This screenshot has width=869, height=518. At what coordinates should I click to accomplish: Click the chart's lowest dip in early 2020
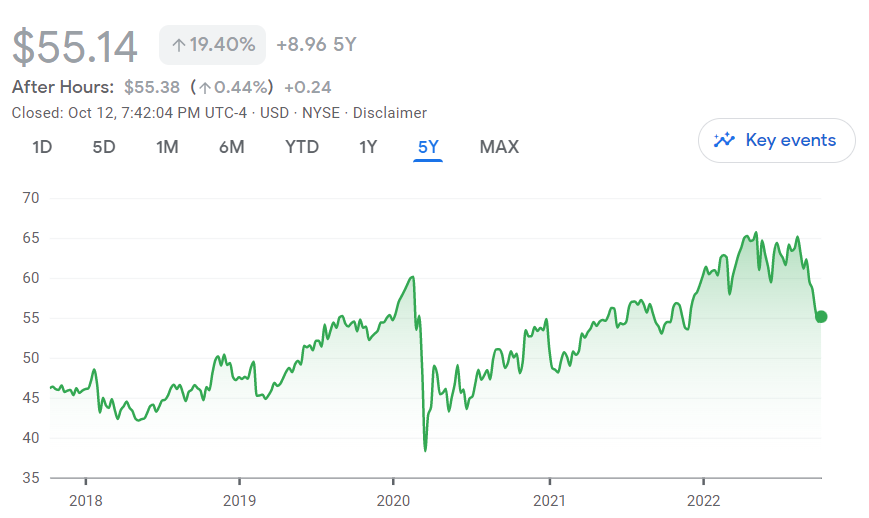click(x=425, y=450)
